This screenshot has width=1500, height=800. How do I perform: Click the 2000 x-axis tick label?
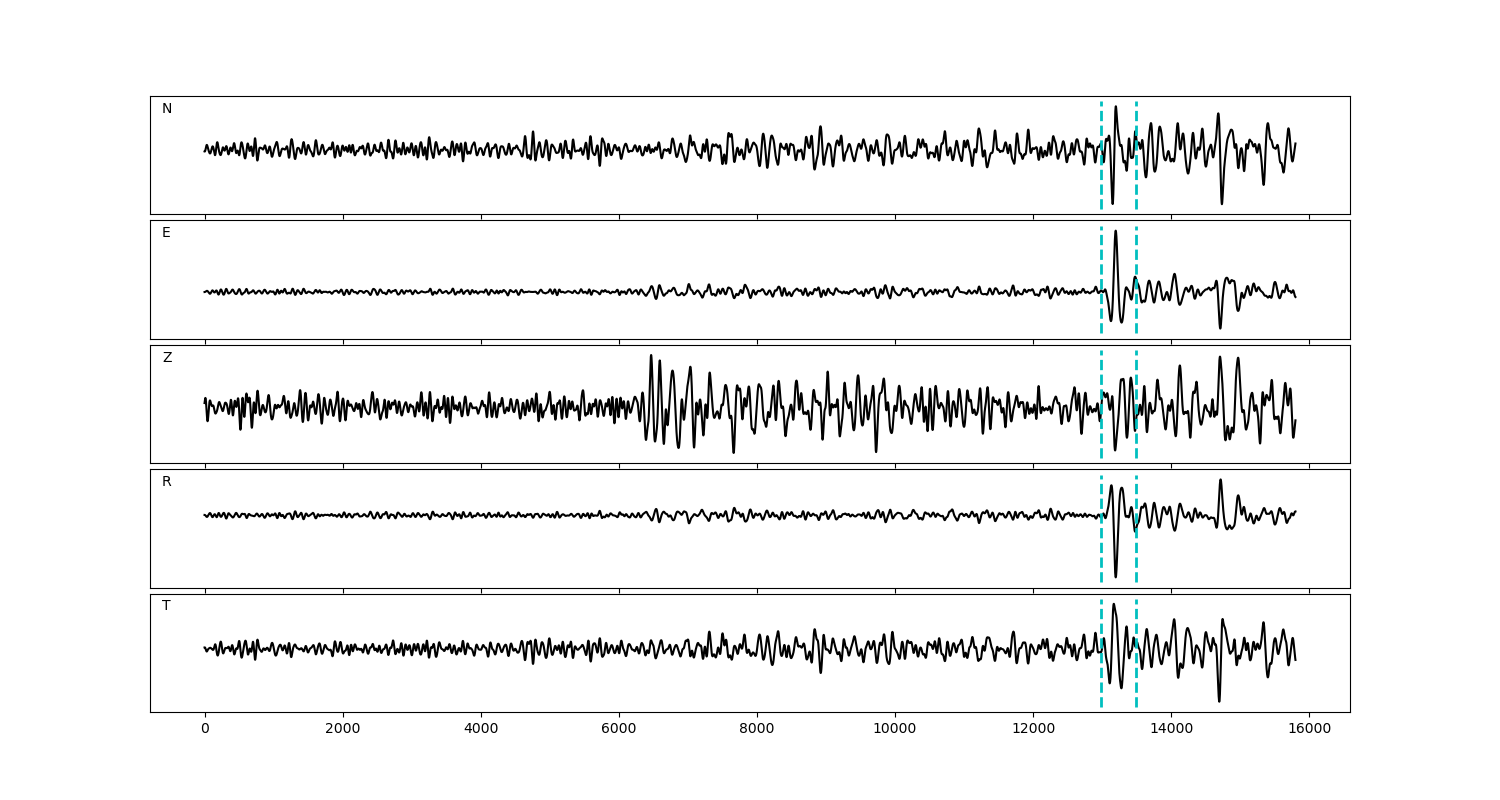pyautogui.click(x=343, y=730)
